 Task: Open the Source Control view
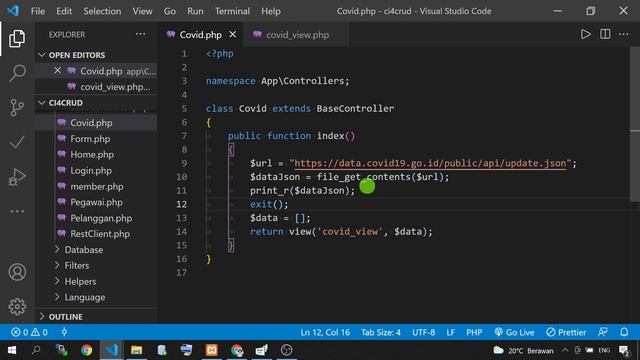click(x=17, y=108)
